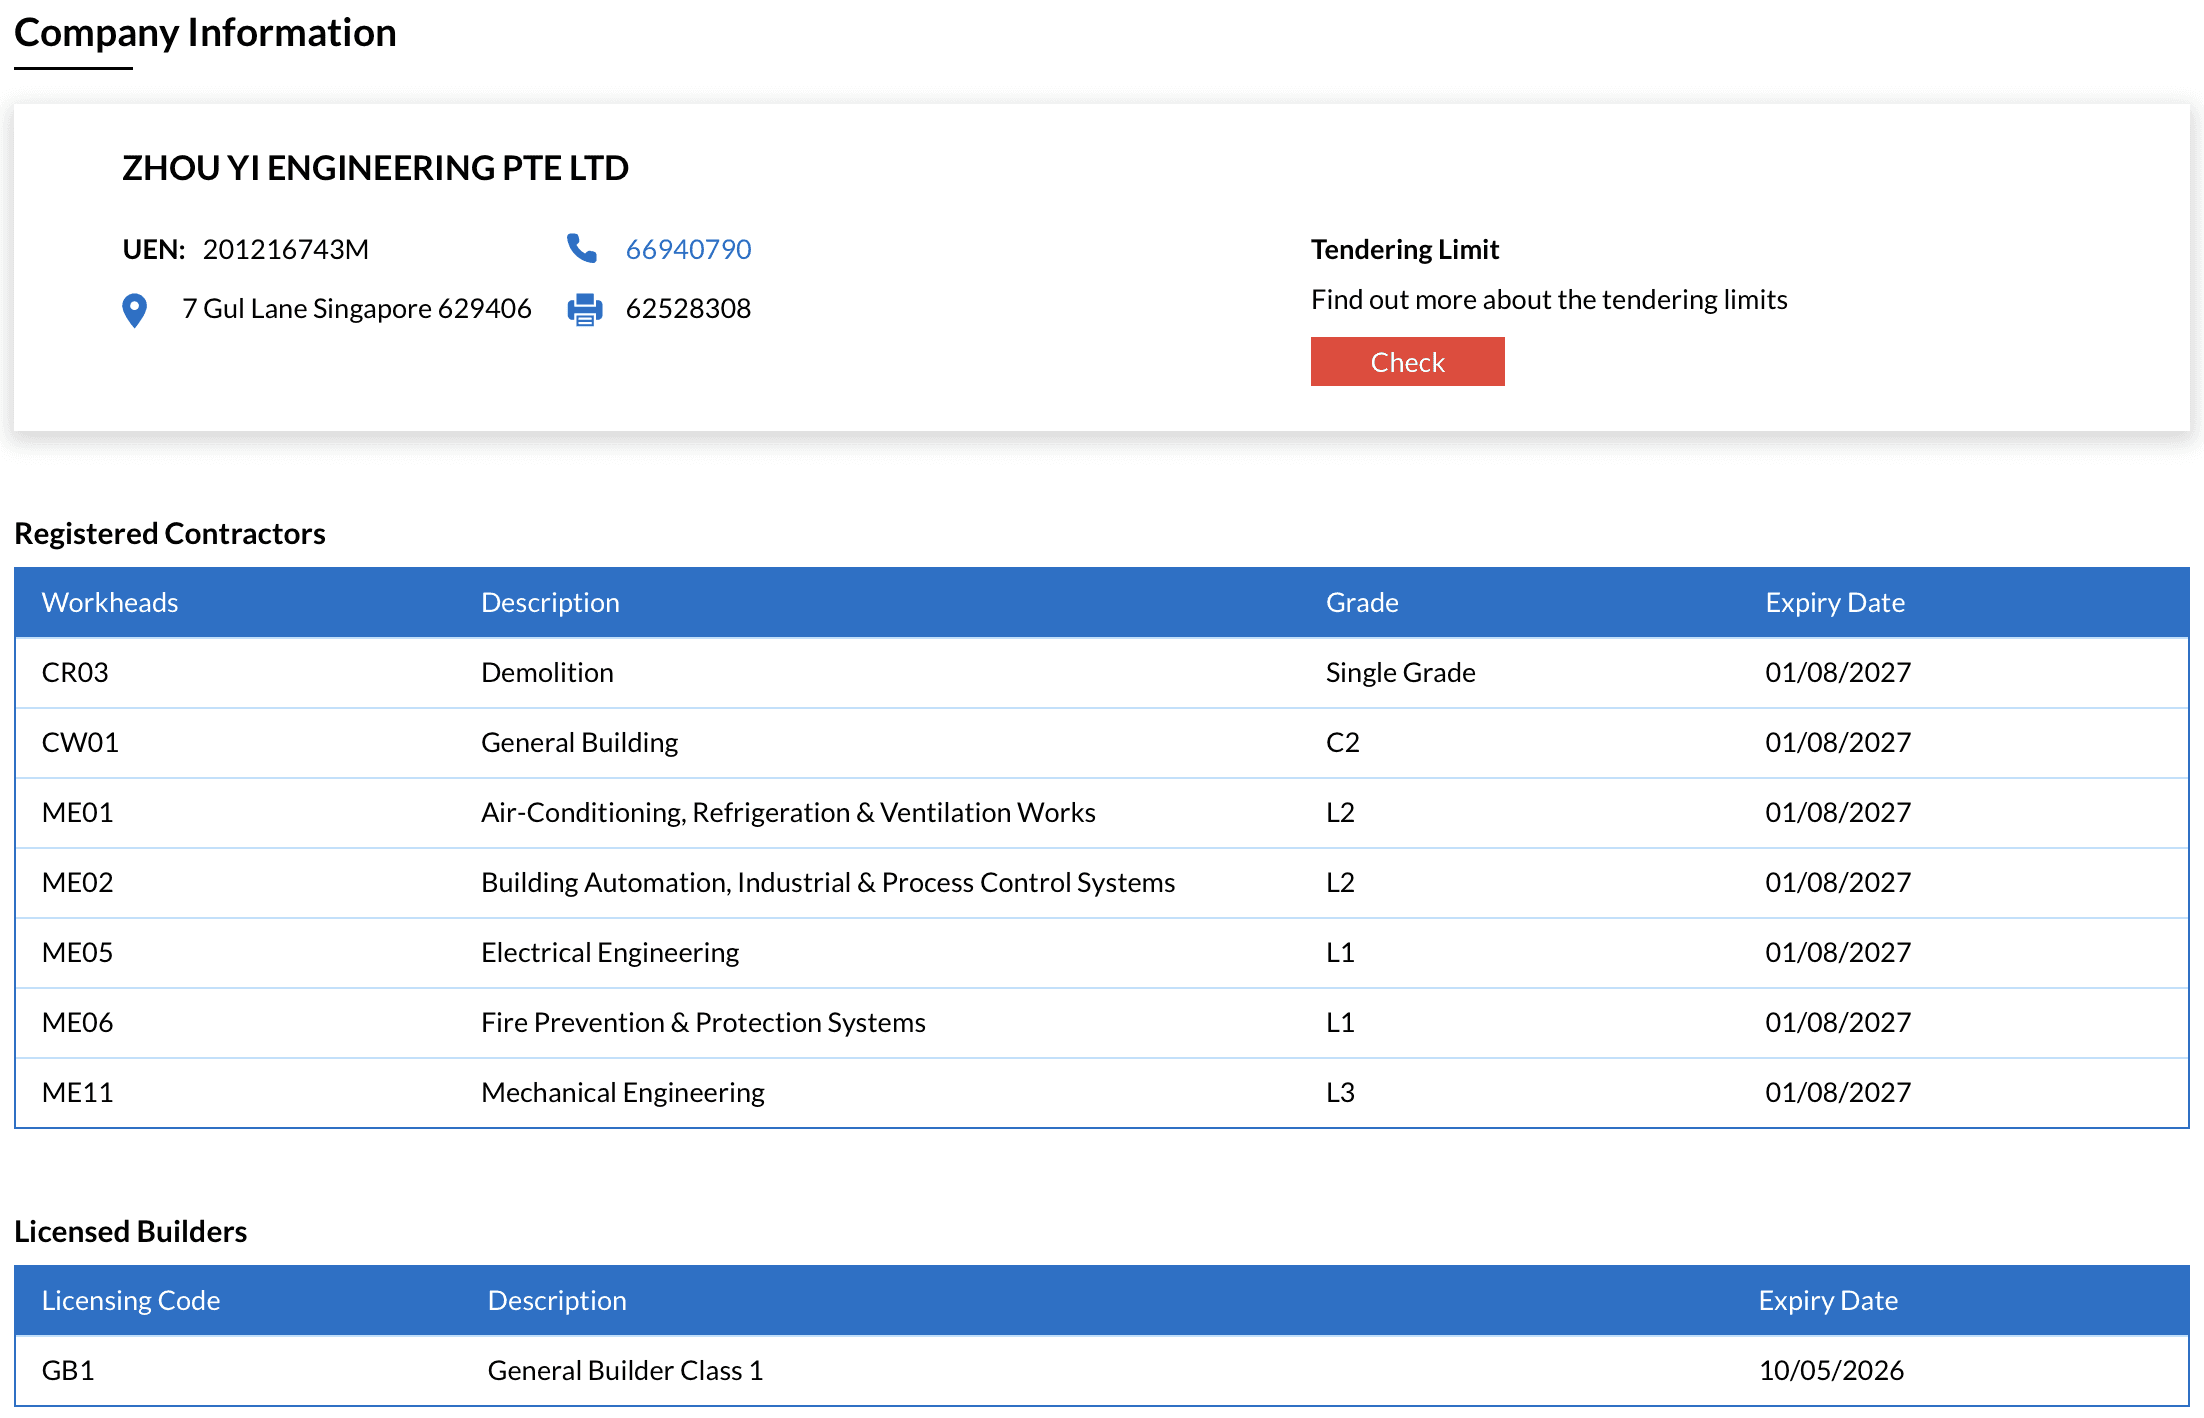This screenshot has width=2204, height=1418.
Task: Select the UEN value 201216743M
Action: [286, 249]
